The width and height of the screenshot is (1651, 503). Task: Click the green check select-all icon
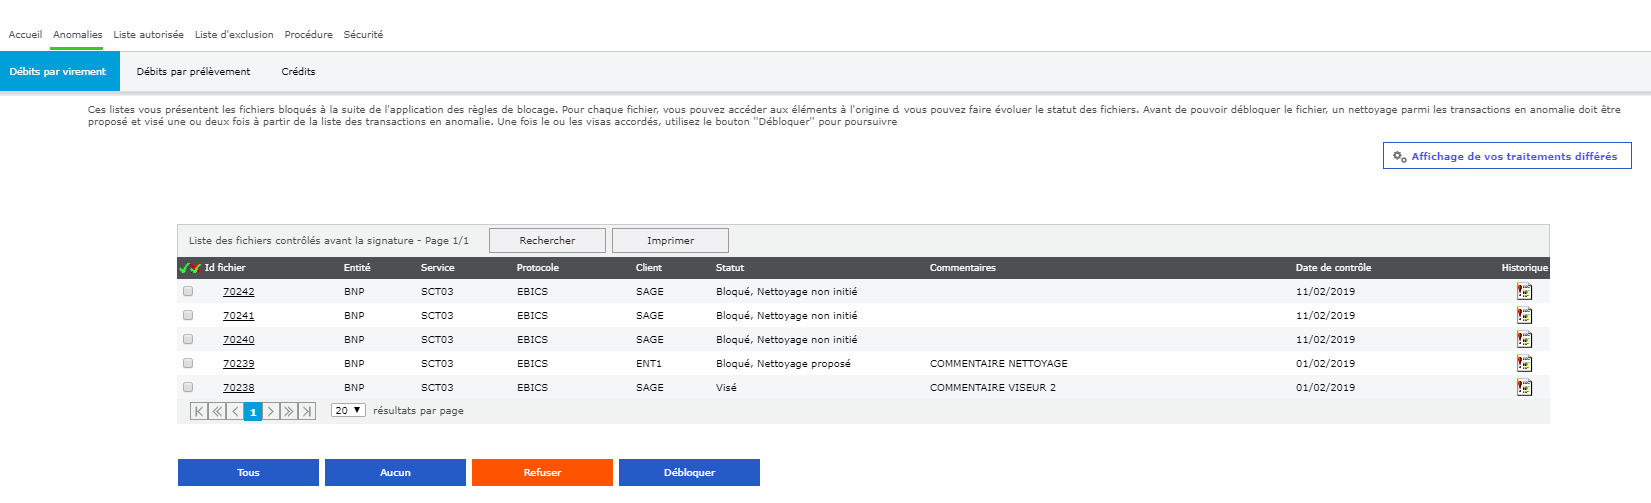184,268
